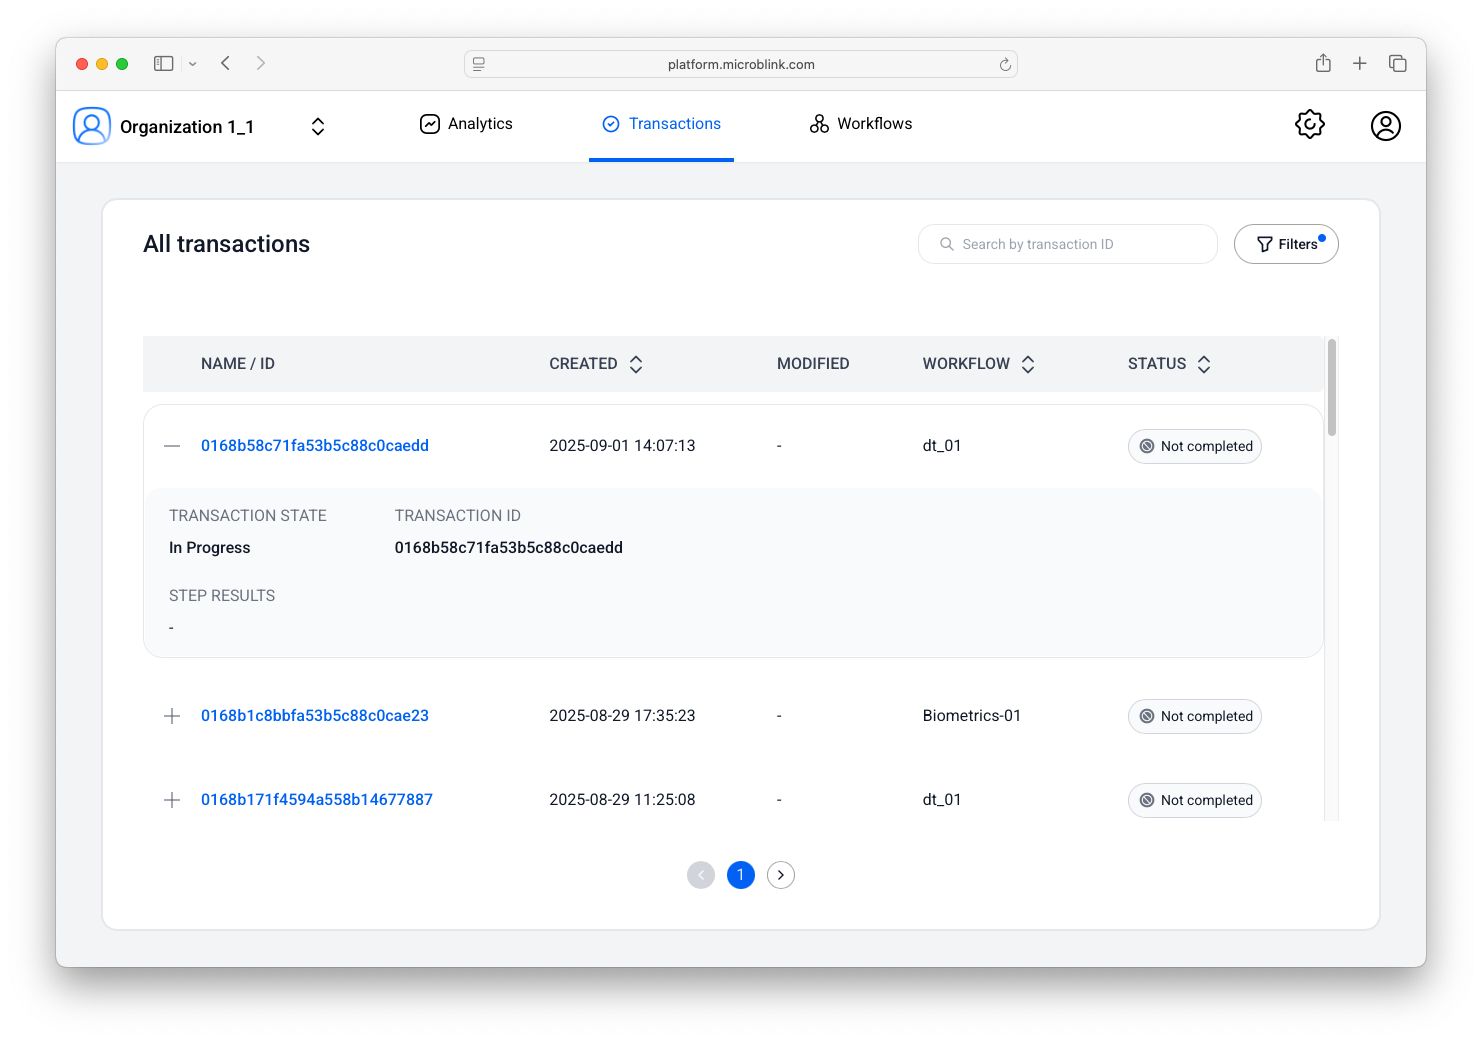Screen dimensions: 1482x1041
Task: Open the Analytics section icon
Action: pyautogui.click(x=429, y=123)
